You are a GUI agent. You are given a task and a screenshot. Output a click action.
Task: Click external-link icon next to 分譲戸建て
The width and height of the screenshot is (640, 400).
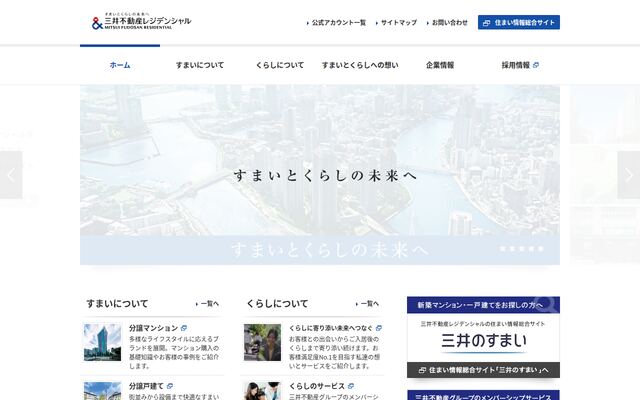[170, 386]
